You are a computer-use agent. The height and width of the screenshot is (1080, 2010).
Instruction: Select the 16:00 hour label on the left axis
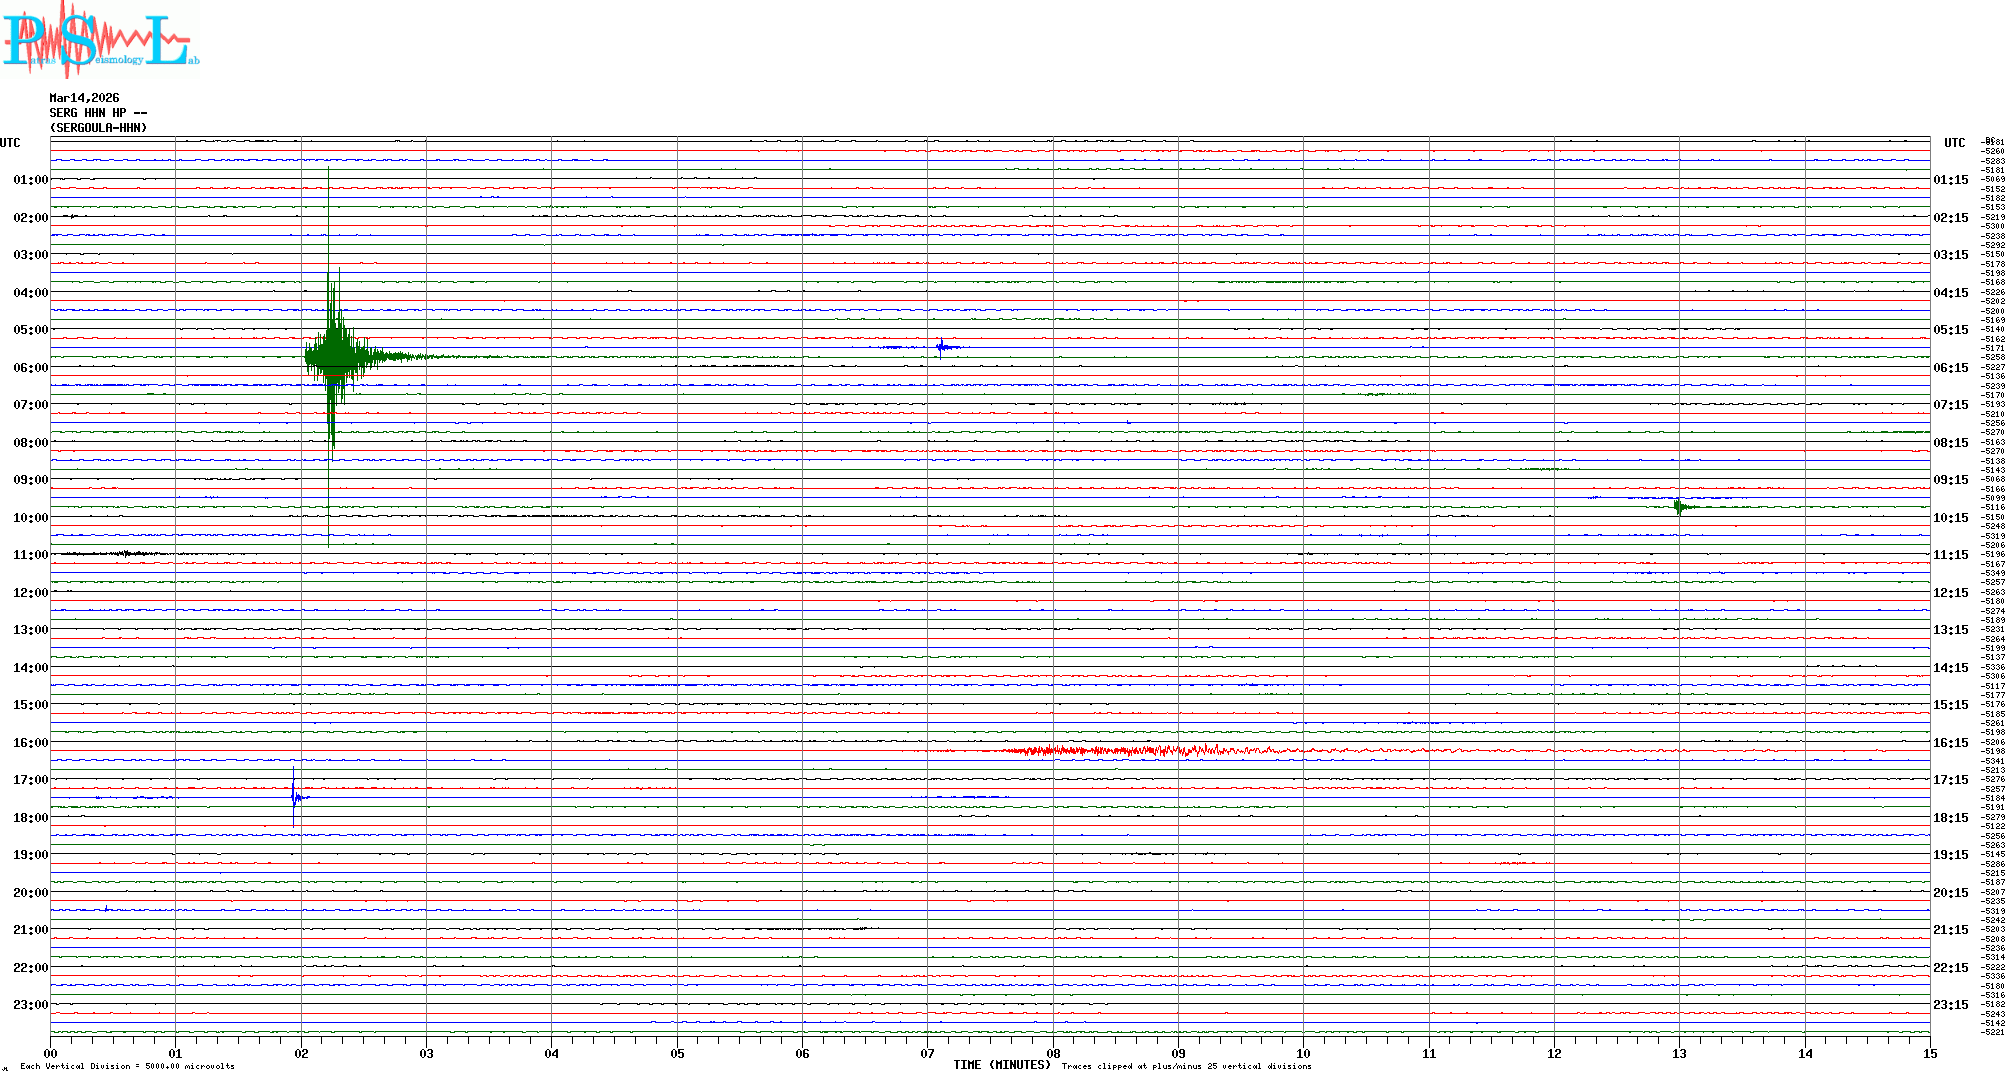30,743
